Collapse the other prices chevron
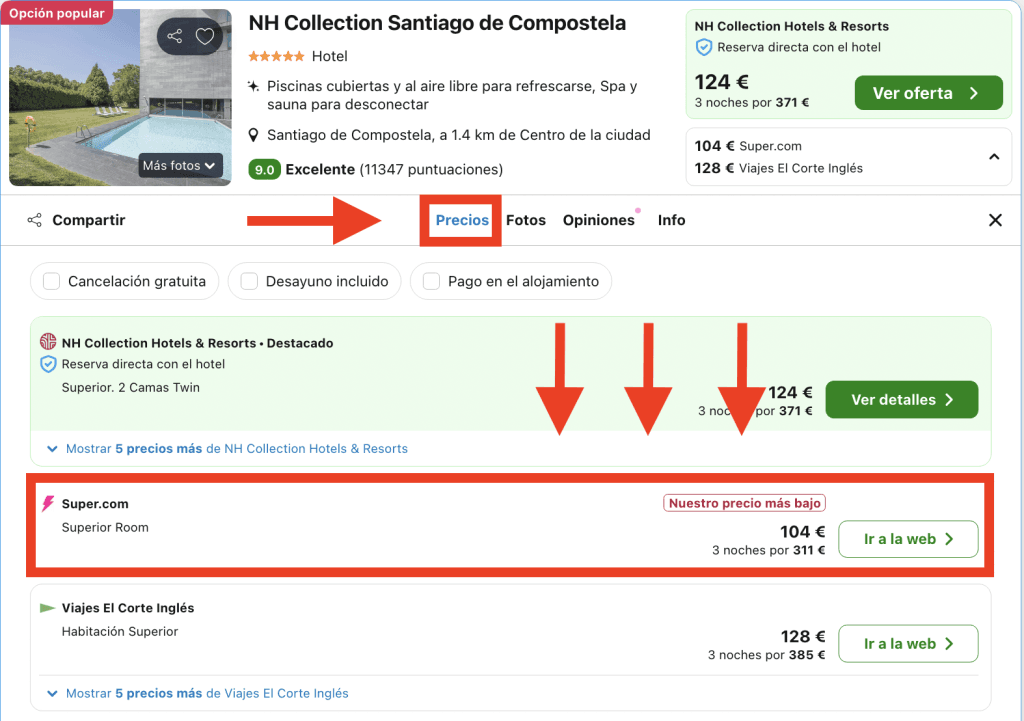Viewport: 1024px width, 721px height. tap(994, 157)
